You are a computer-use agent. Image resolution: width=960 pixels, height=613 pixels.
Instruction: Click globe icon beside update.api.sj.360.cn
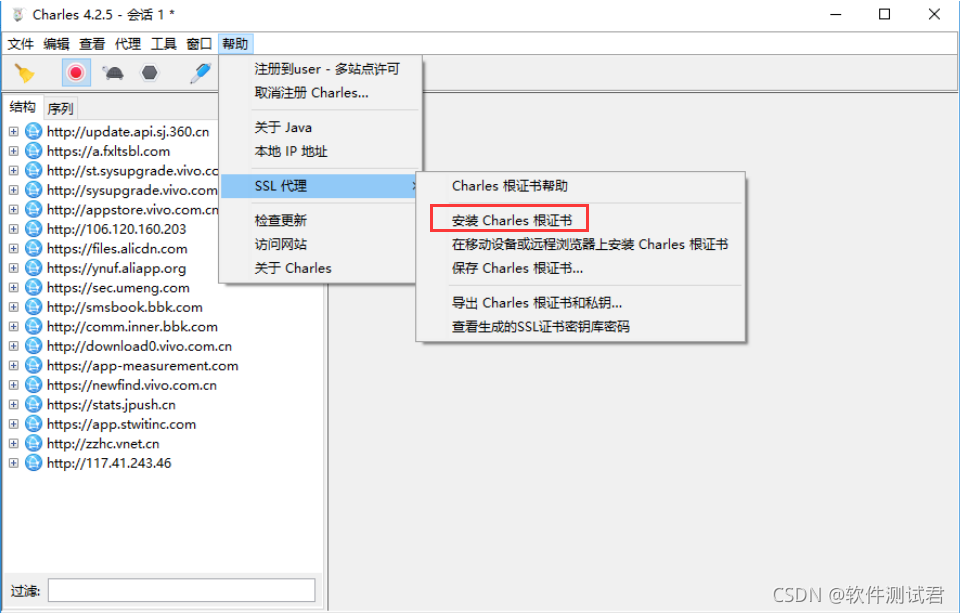coord(34,131)
